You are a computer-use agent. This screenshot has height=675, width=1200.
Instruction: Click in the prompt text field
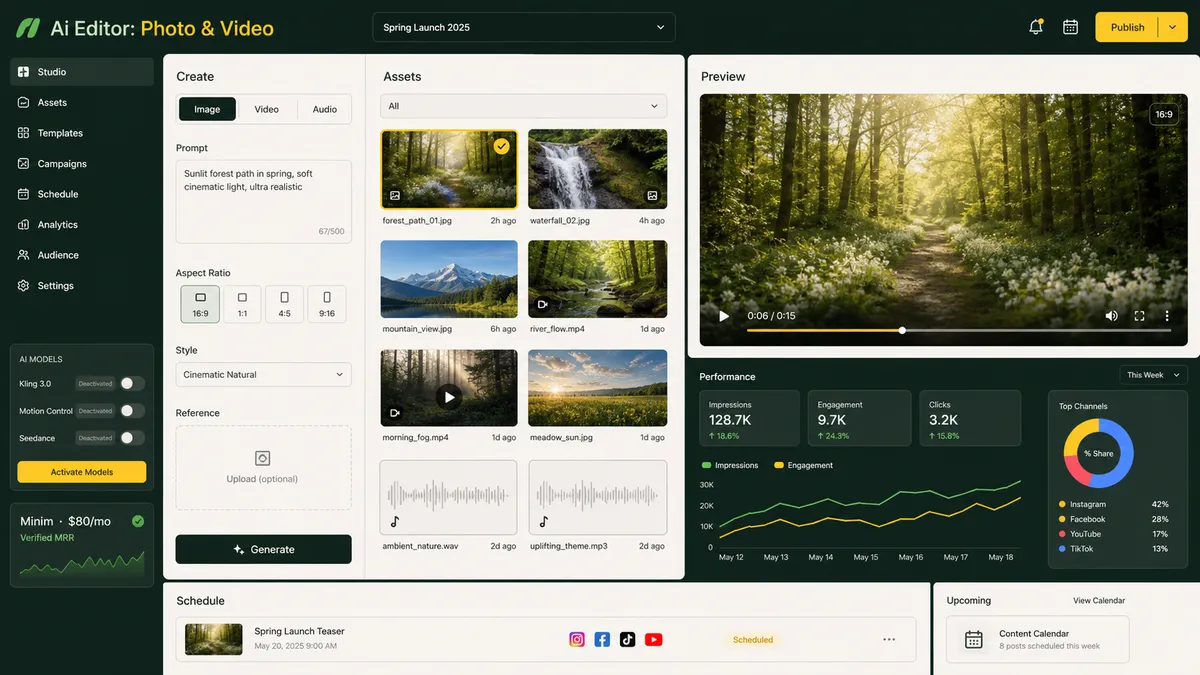263,202
